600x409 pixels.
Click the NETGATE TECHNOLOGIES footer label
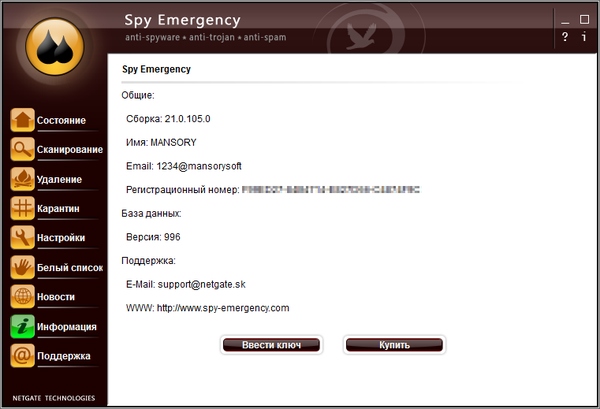coord(54,397)
